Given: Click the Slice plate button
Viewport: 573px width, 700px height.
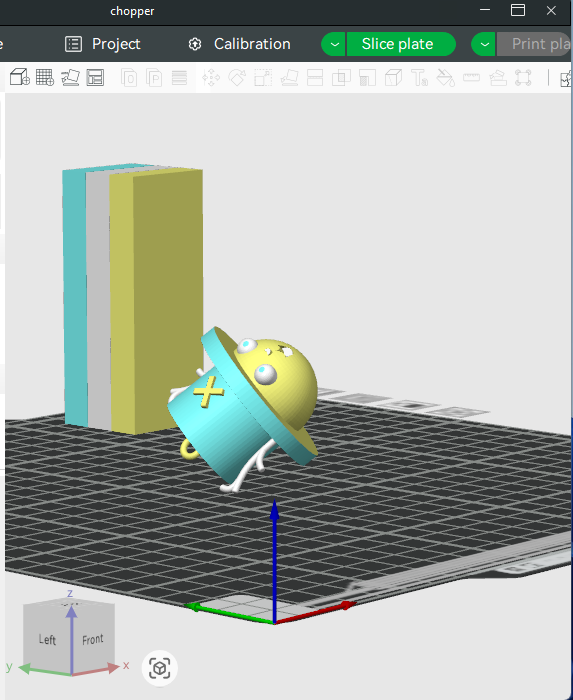Looking at the screenshot, I should click(401, 44).
